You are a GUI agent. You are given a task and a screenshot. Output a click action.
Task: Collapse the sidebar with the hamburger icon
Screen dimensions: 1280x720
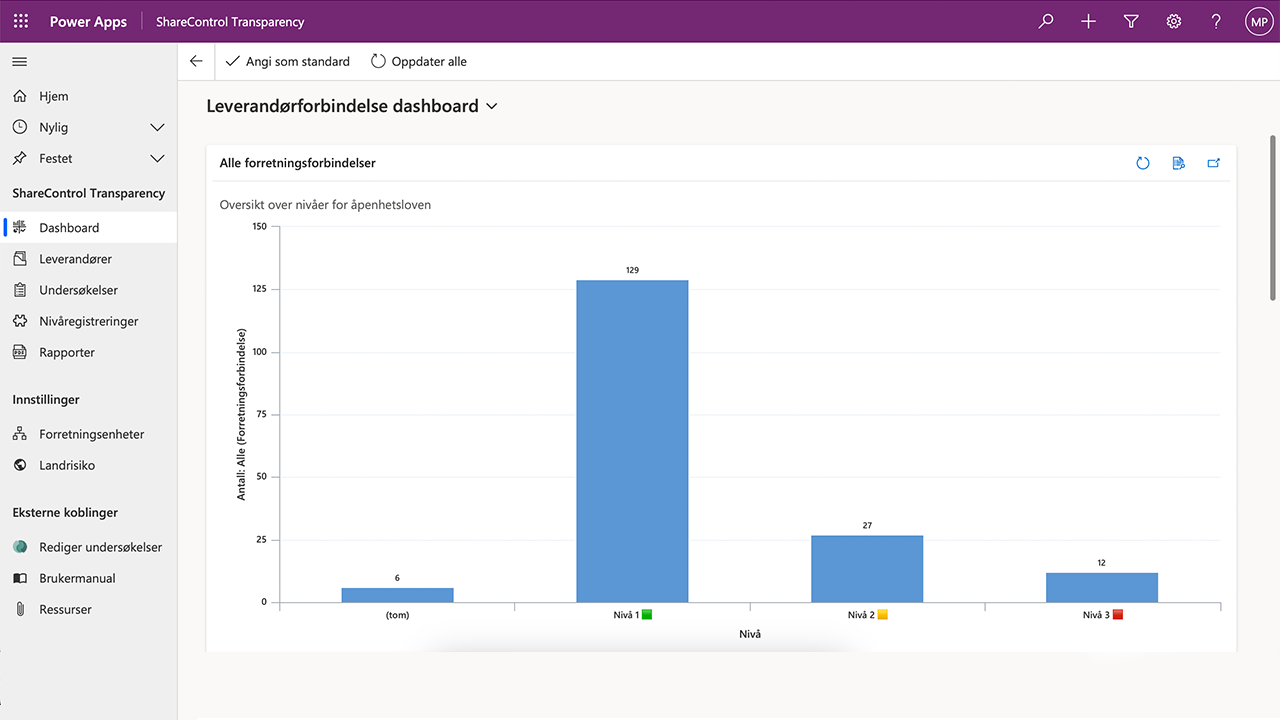click(18, 61)
